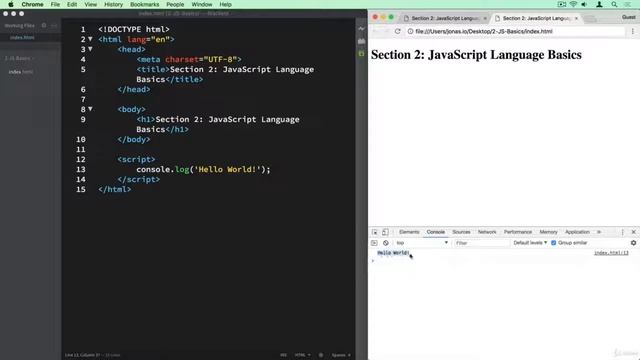Open Brackets Live Preview lightning icon
The height and width of the screenshot is (360, 640).
coord(361,29)
